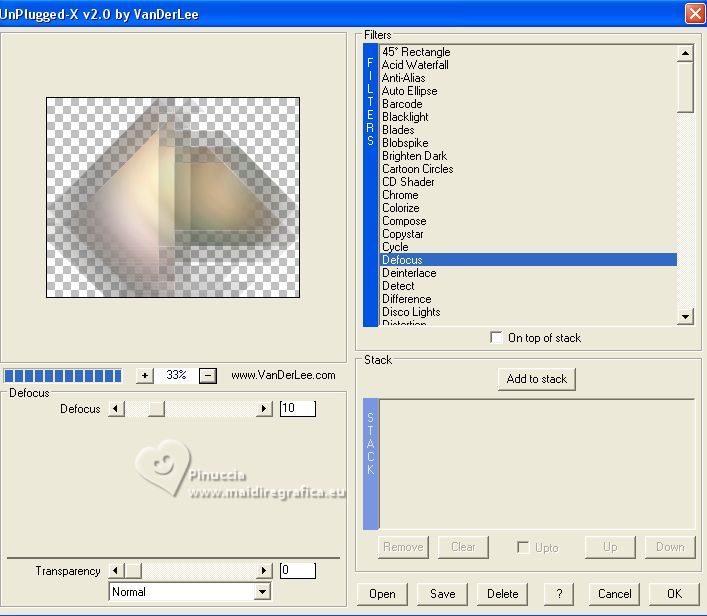Image resolution: width=707 pixels, height=616 pixels.
Task: Click the Delete button
Action: click(502, 593)
